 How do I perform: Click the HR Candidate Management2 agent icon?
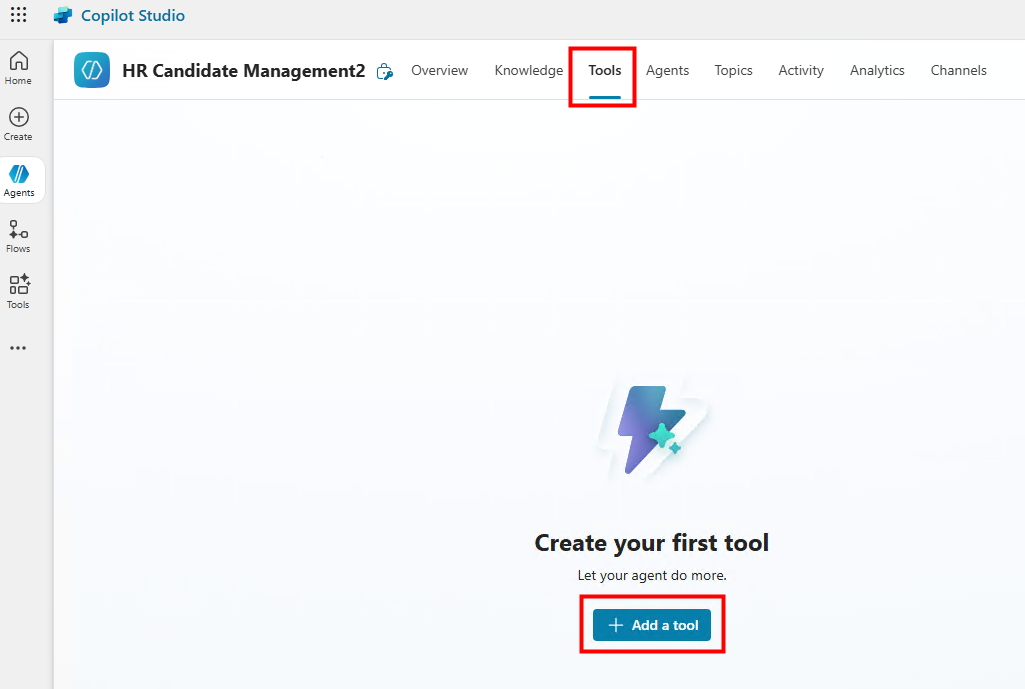point(92,70)
